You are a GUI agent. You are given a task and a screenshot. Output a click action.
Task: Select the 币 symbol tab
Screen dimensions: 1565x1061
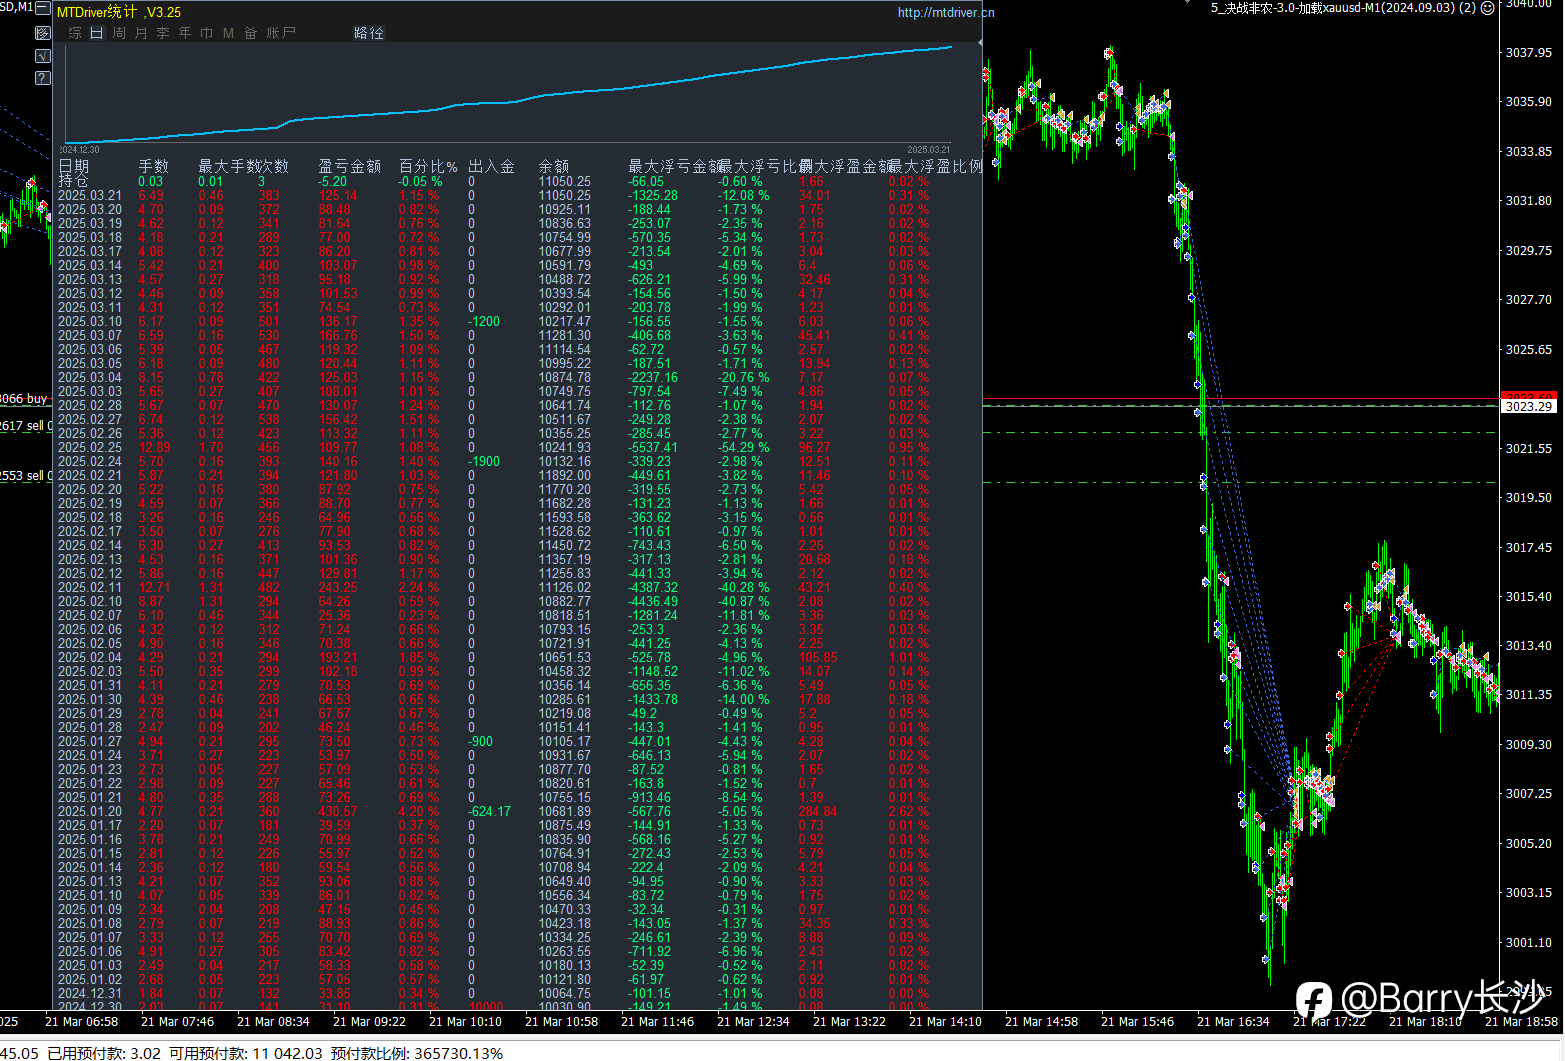pos(207,33)
